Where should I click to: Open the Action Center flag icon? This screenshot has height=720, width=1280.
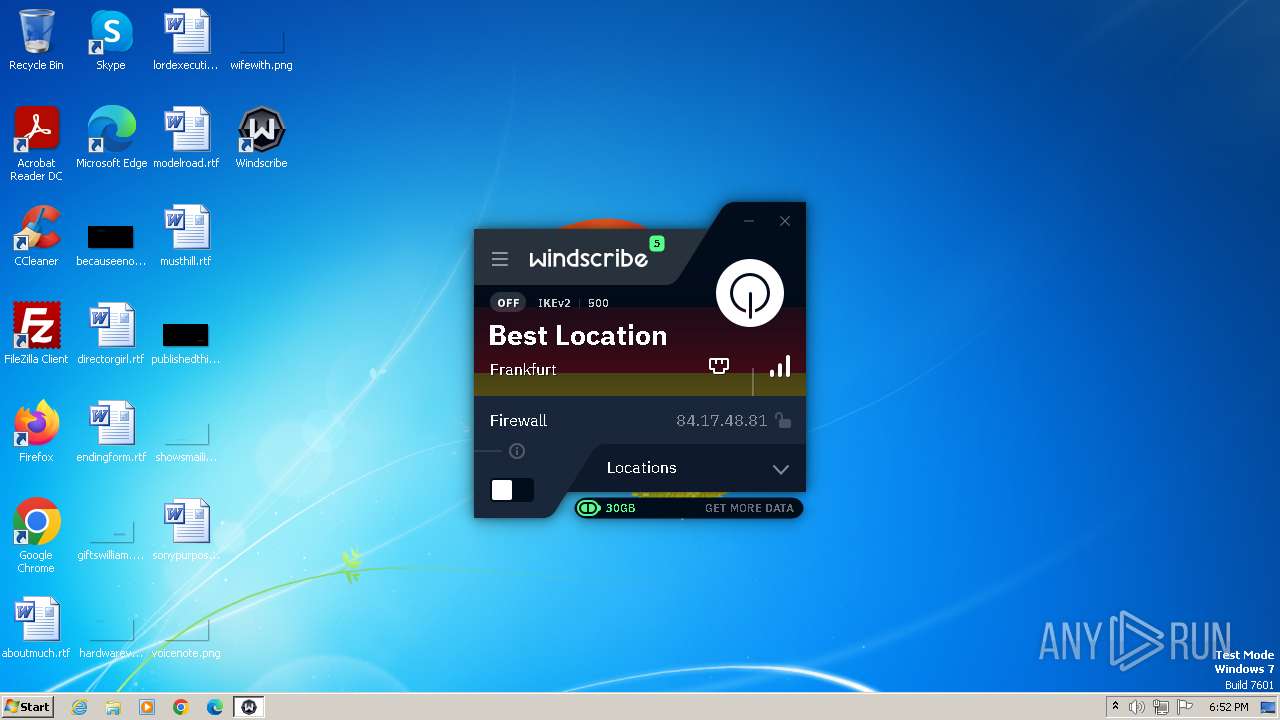pyautogui.click(x=1185, y=707)
